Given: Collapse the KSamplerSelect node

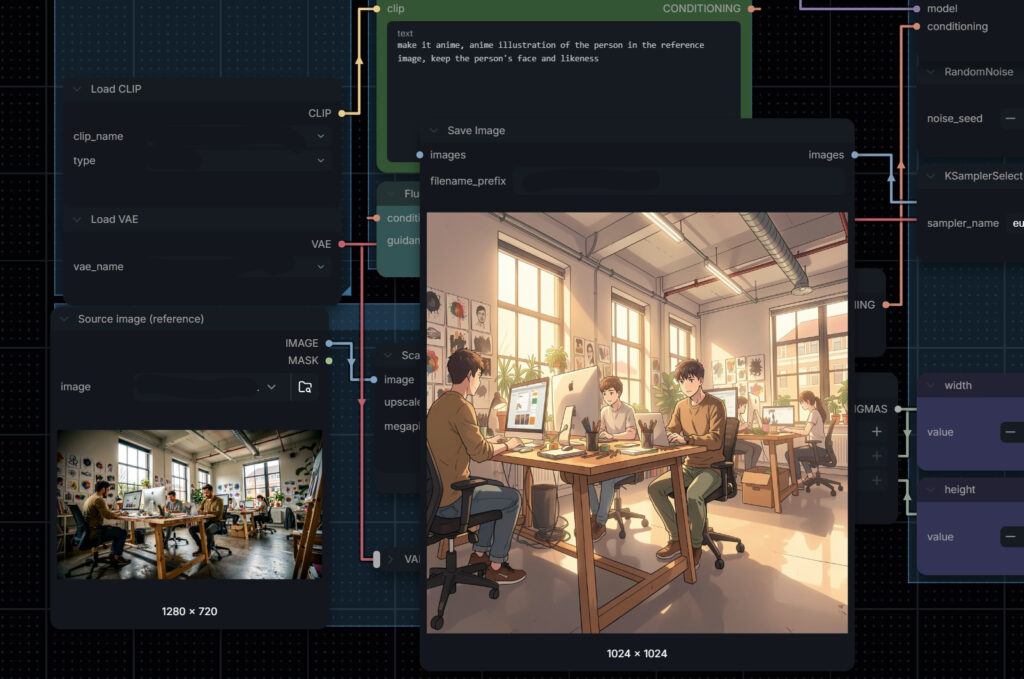Looking at the screenshot, I should pyautogui.click(x=931, y=176).
